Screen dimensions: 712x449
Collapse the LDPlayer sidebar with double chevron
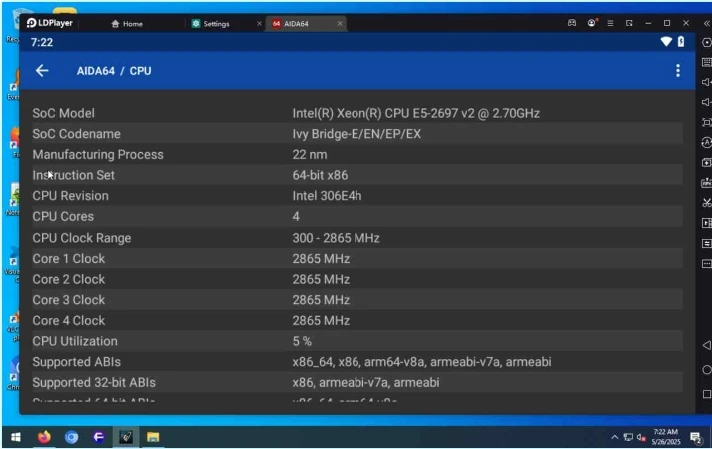click(707, 23)
